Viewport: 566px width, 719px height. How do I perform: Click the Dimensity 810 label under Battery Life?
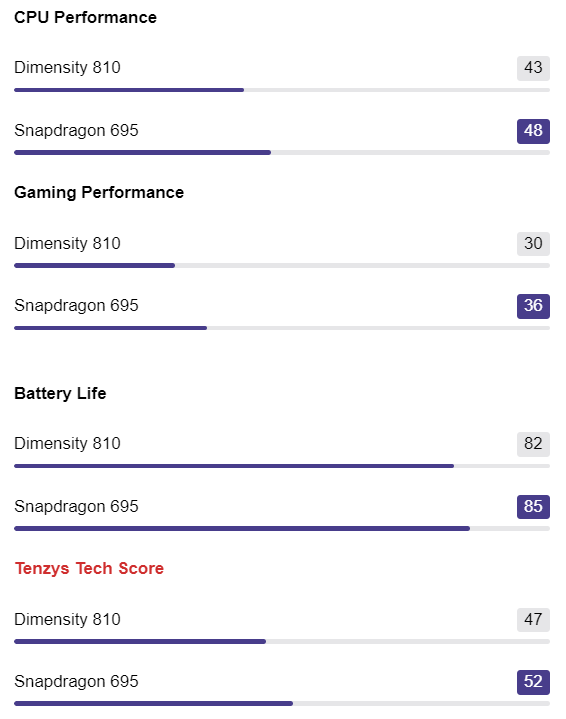(67, 443)
